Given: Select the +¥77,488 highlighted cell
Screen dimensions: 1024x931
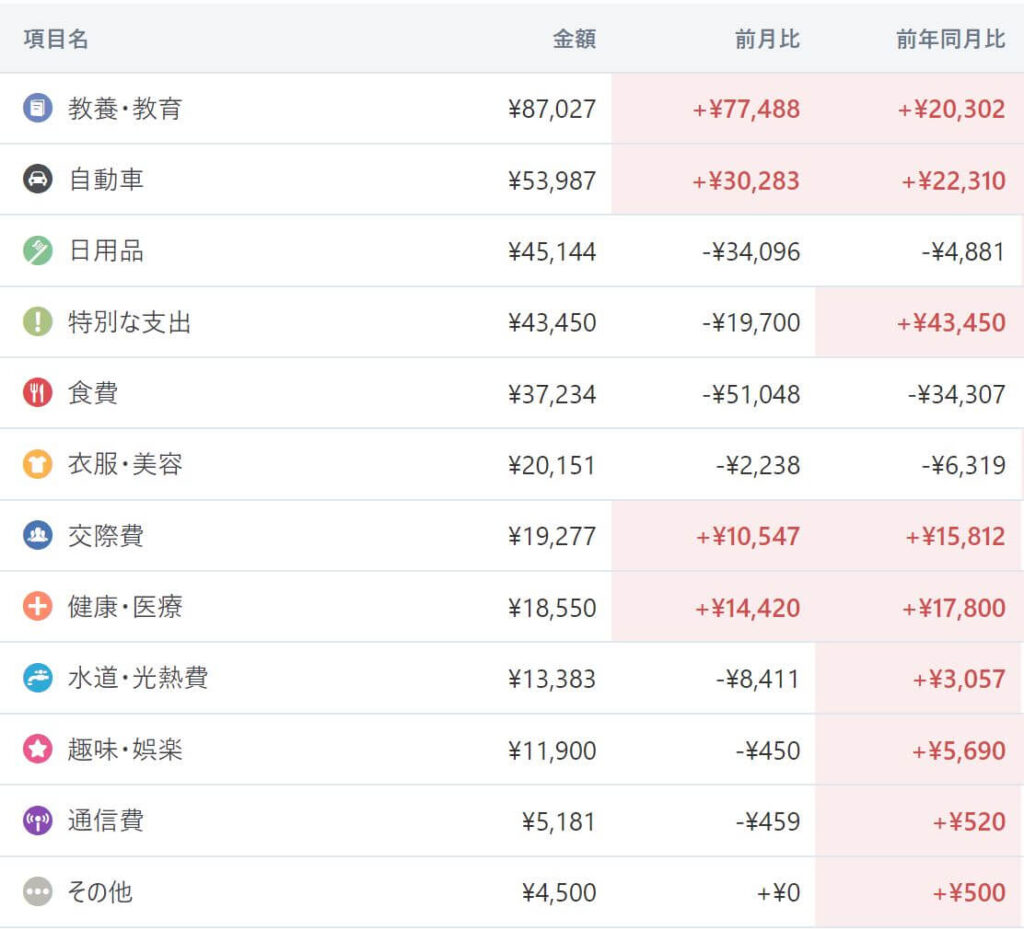Looking at the screenshot, I should click(x=746, y=109).
